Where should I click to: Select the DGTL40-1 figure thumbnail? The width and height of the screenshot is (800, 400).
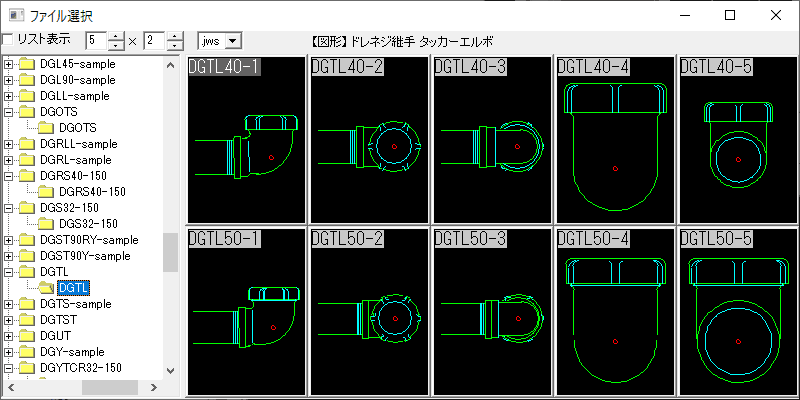(246, 140)
